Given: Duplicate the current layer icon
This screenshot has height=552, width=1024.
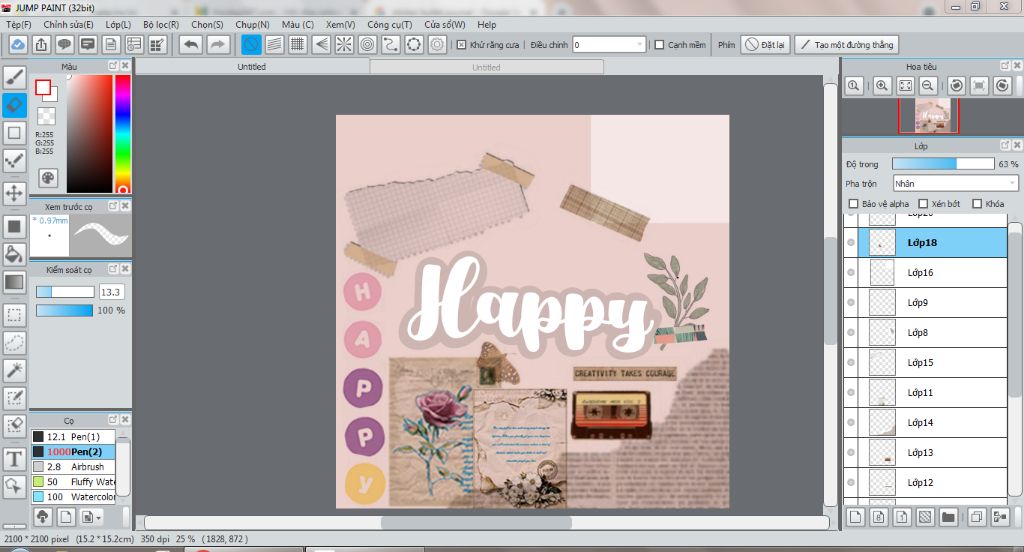Looking at the screenshot, I should [976, 517].
